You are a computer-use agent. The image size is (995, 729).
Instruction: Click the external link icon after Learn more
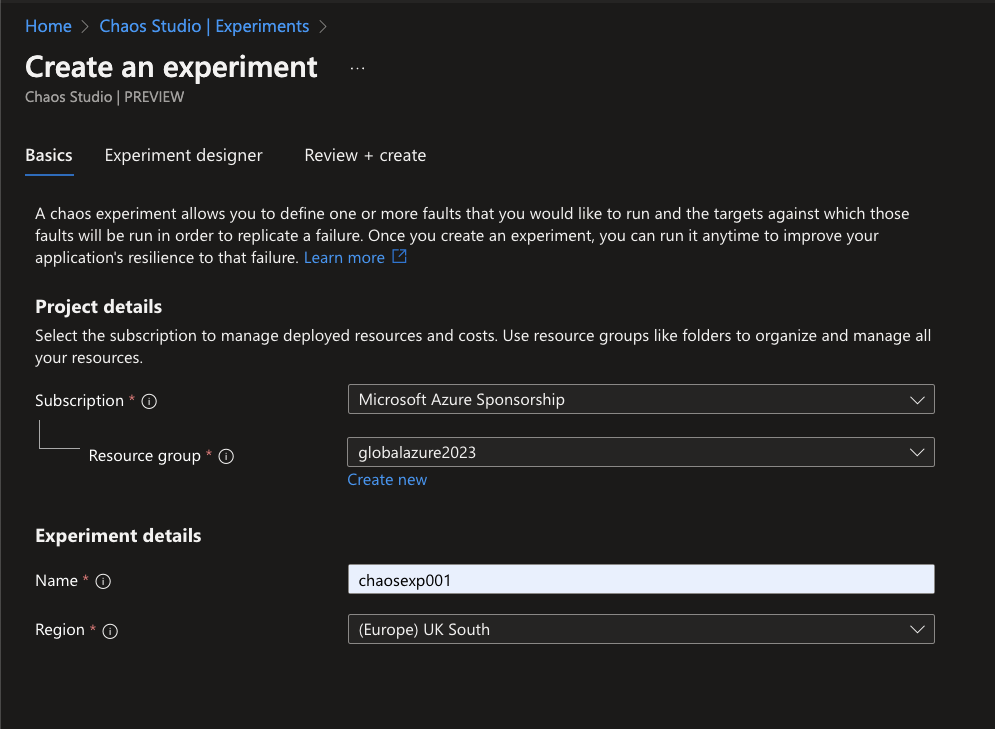click(399, 256)
